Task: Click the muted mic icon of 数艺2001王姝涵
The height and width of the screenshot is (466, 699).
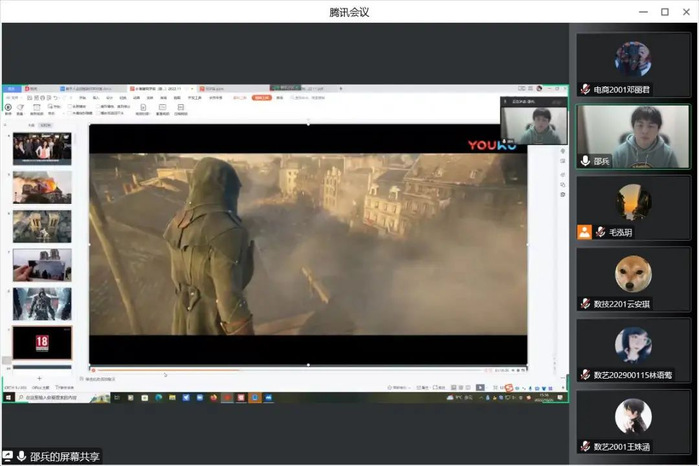Action: 585,446
